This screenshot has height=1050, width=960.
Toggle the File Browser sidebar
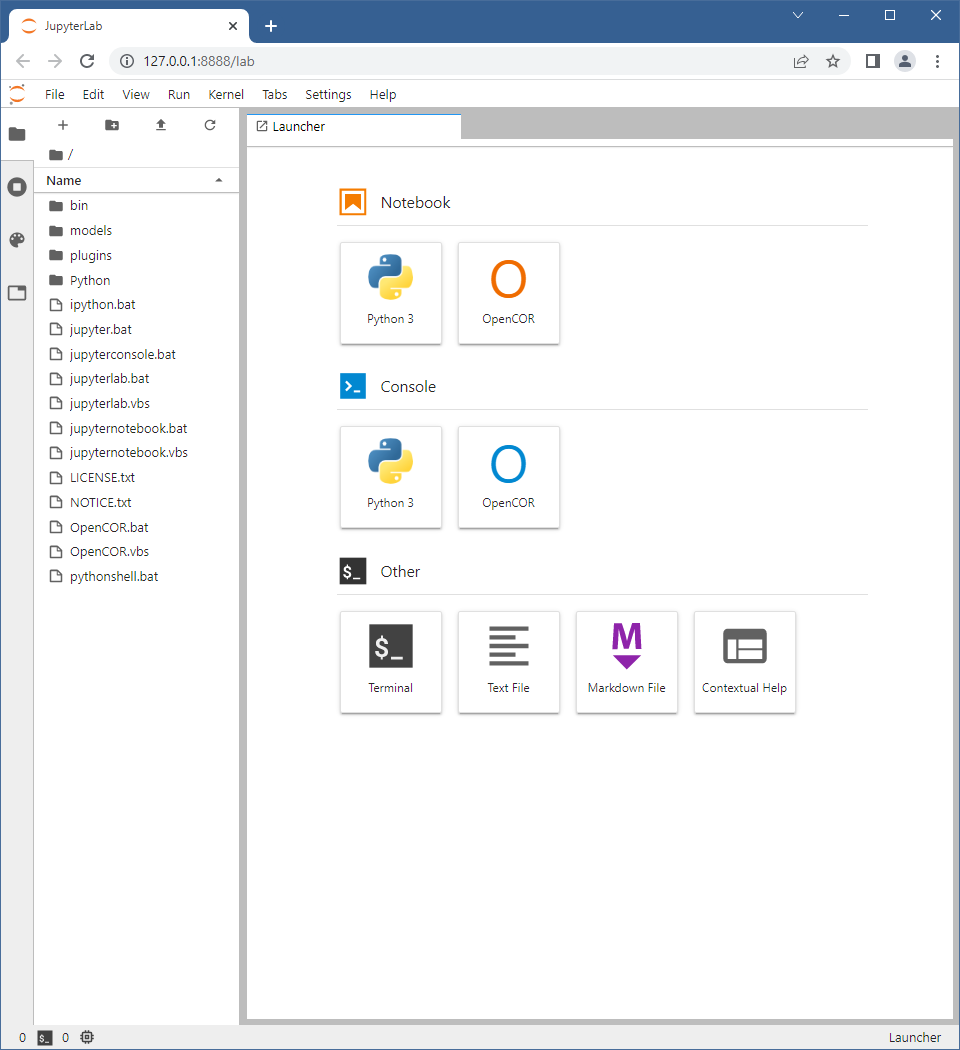tap(17, 134)
